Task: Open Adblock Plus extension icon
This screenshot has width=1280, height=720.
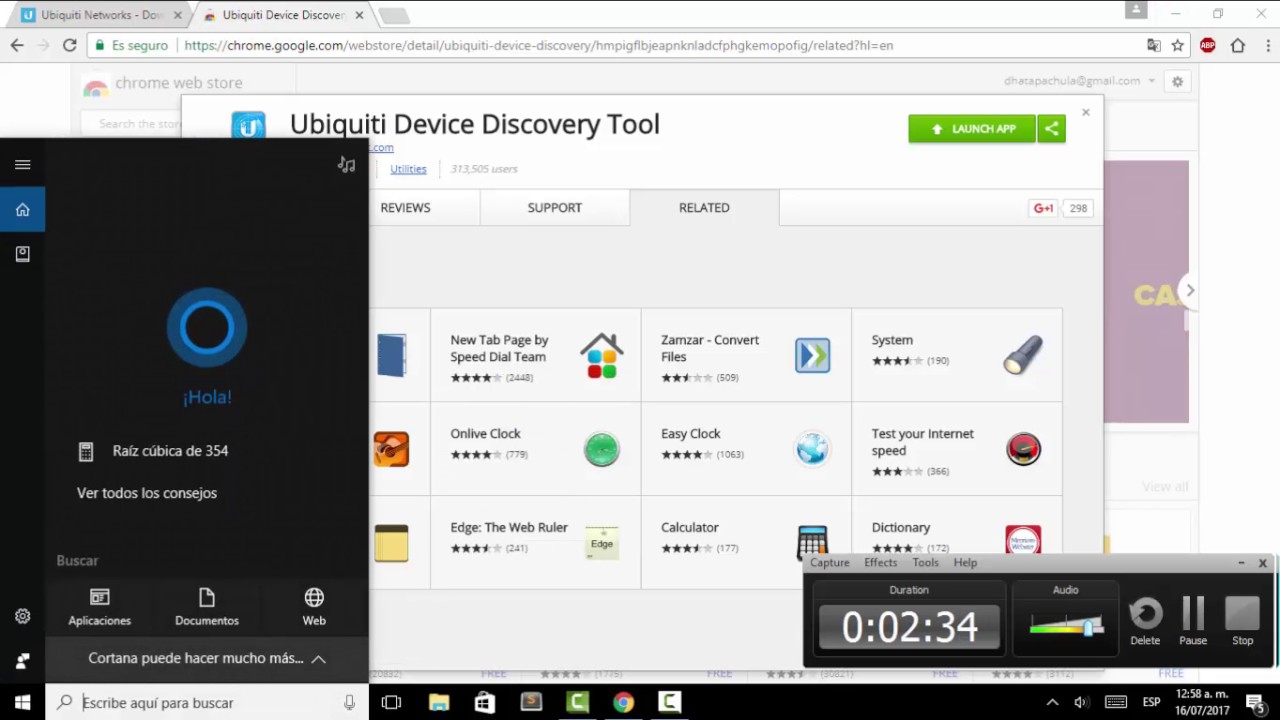Action: point(1208,45)
